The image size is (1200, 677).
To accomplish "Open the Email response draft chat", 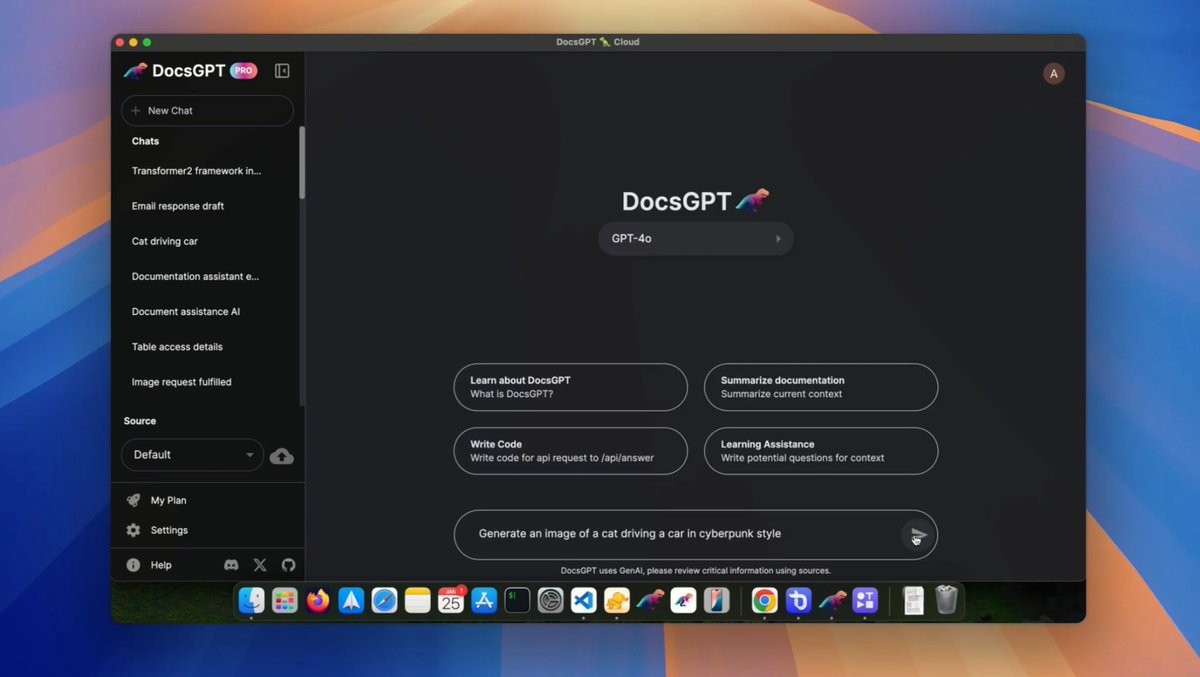I will tap(178, 206).
